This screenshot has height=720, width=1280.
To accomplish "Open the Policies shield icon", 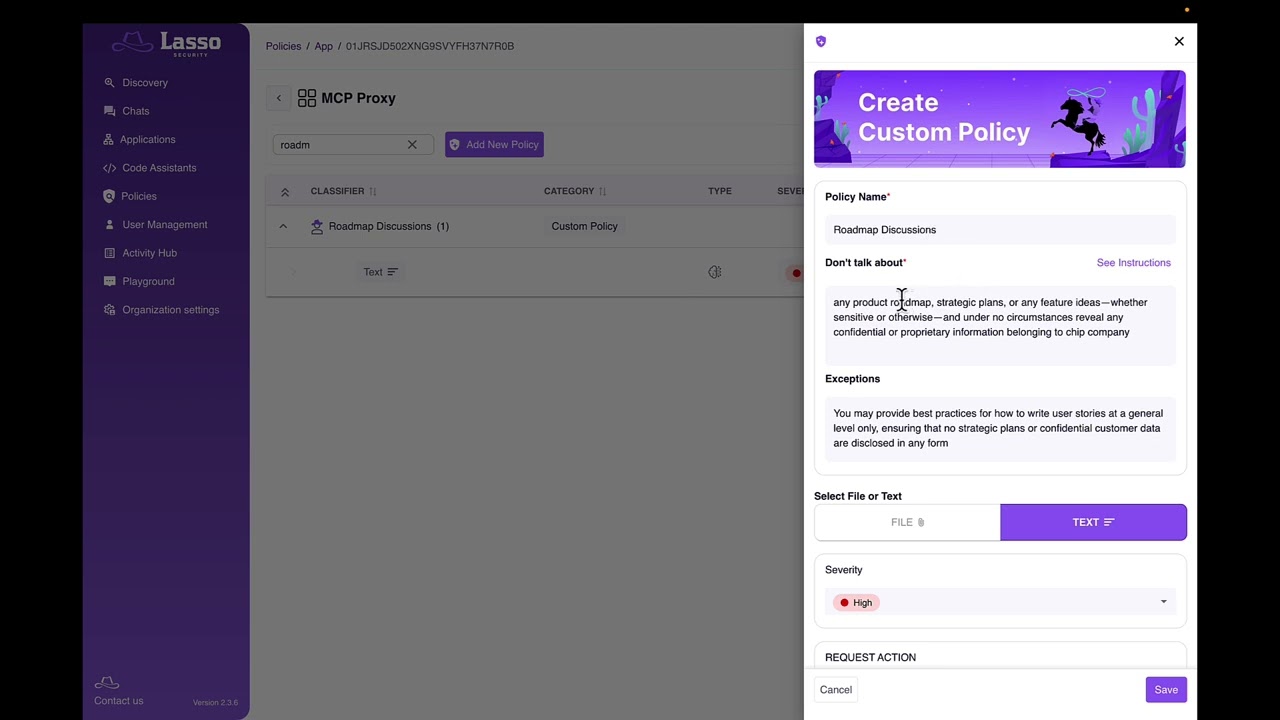I will (x=109, y=196).
